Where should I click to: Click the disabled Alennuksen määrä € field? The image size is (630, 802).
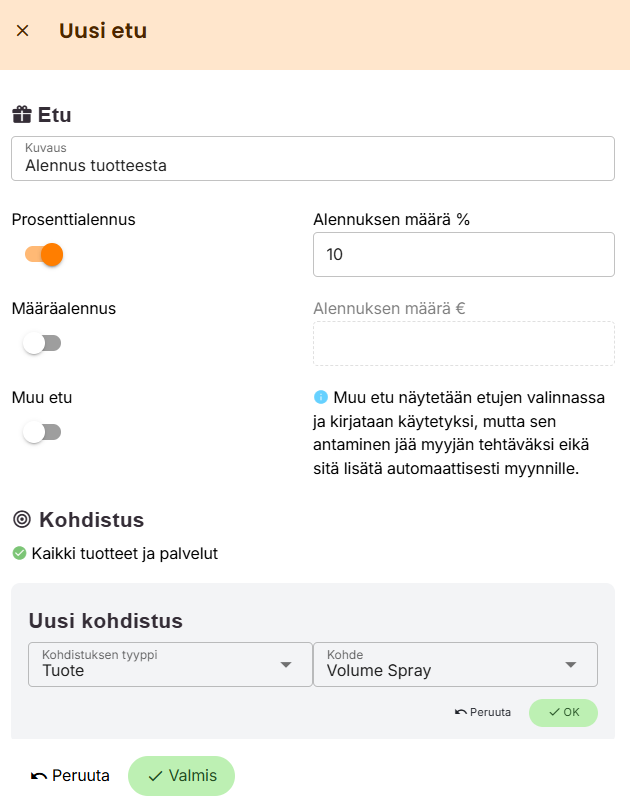463,344
